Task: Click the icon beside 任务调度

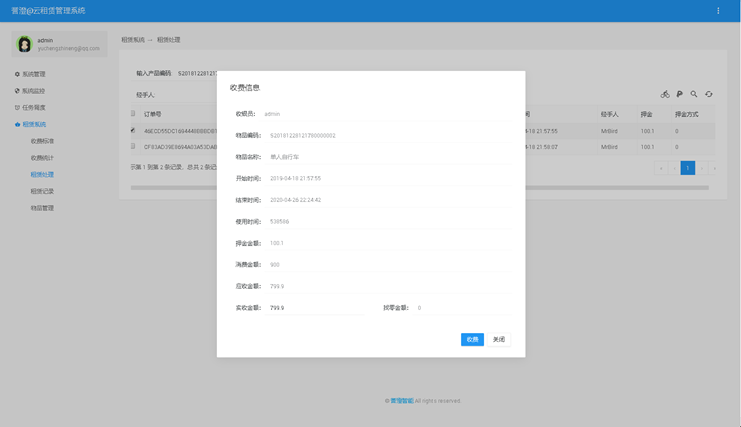Action: pos(17,107)
